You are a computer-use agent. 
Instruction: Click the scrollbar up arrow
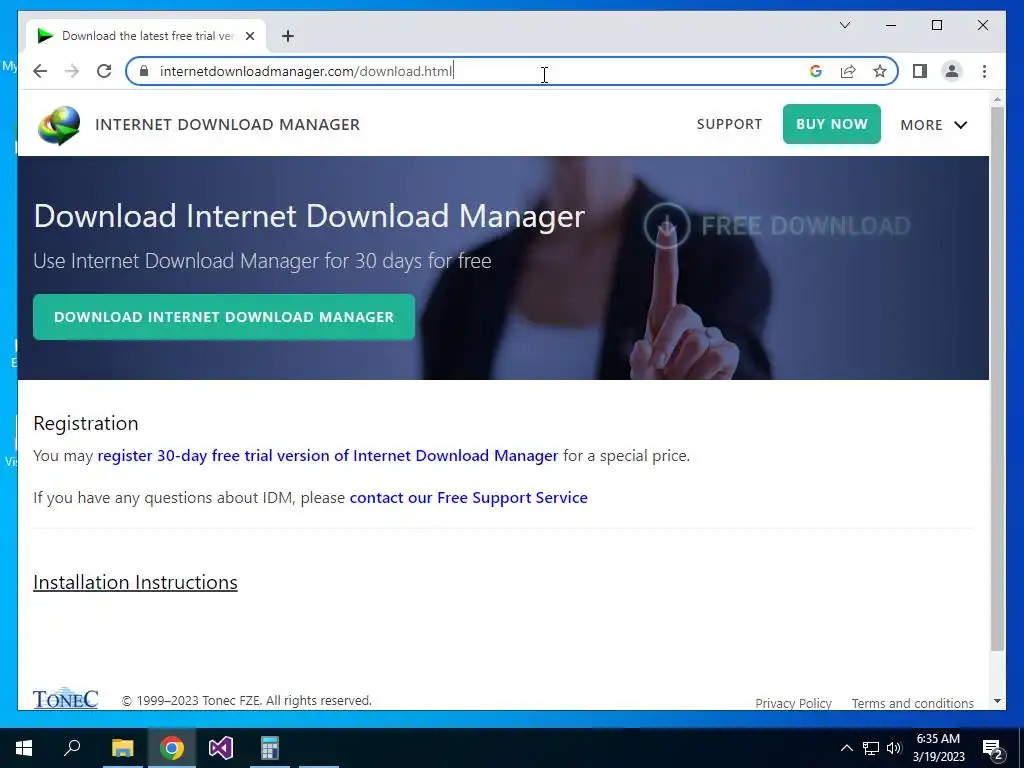coord(997,99)
